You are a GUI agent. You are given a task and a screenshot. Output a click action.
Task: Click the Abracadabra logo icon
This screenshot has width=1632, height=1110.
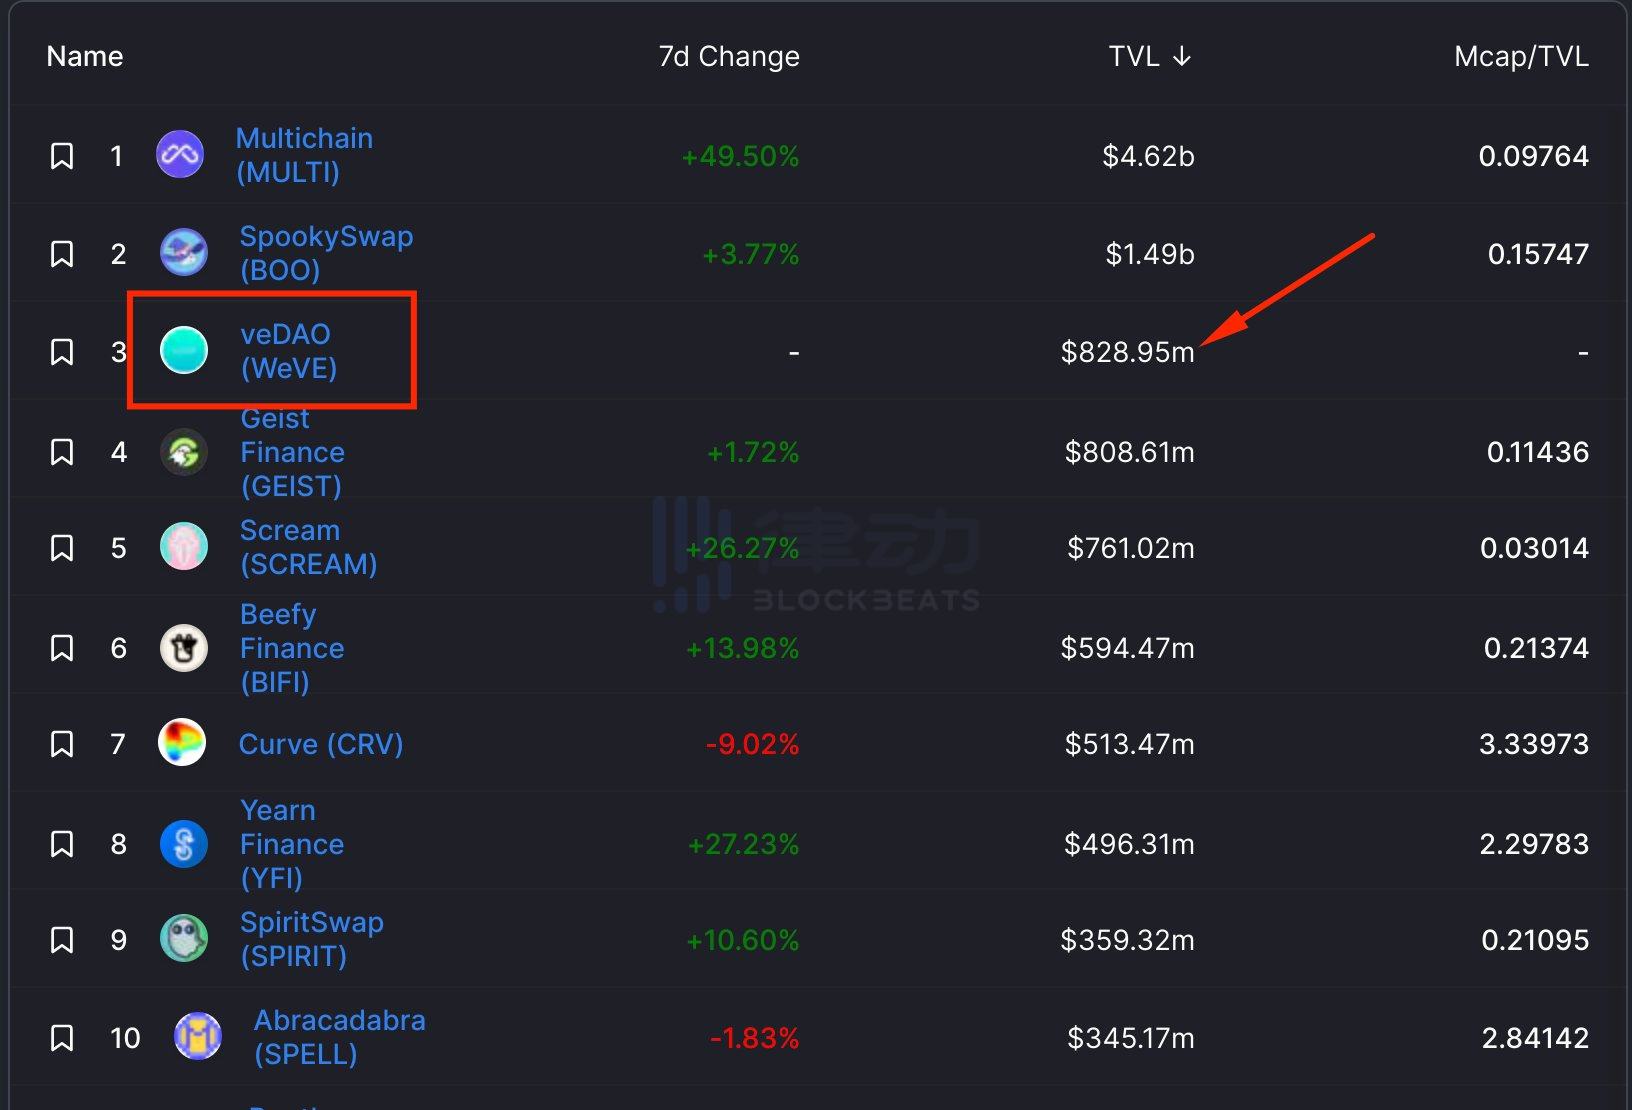coord(198,1036)
